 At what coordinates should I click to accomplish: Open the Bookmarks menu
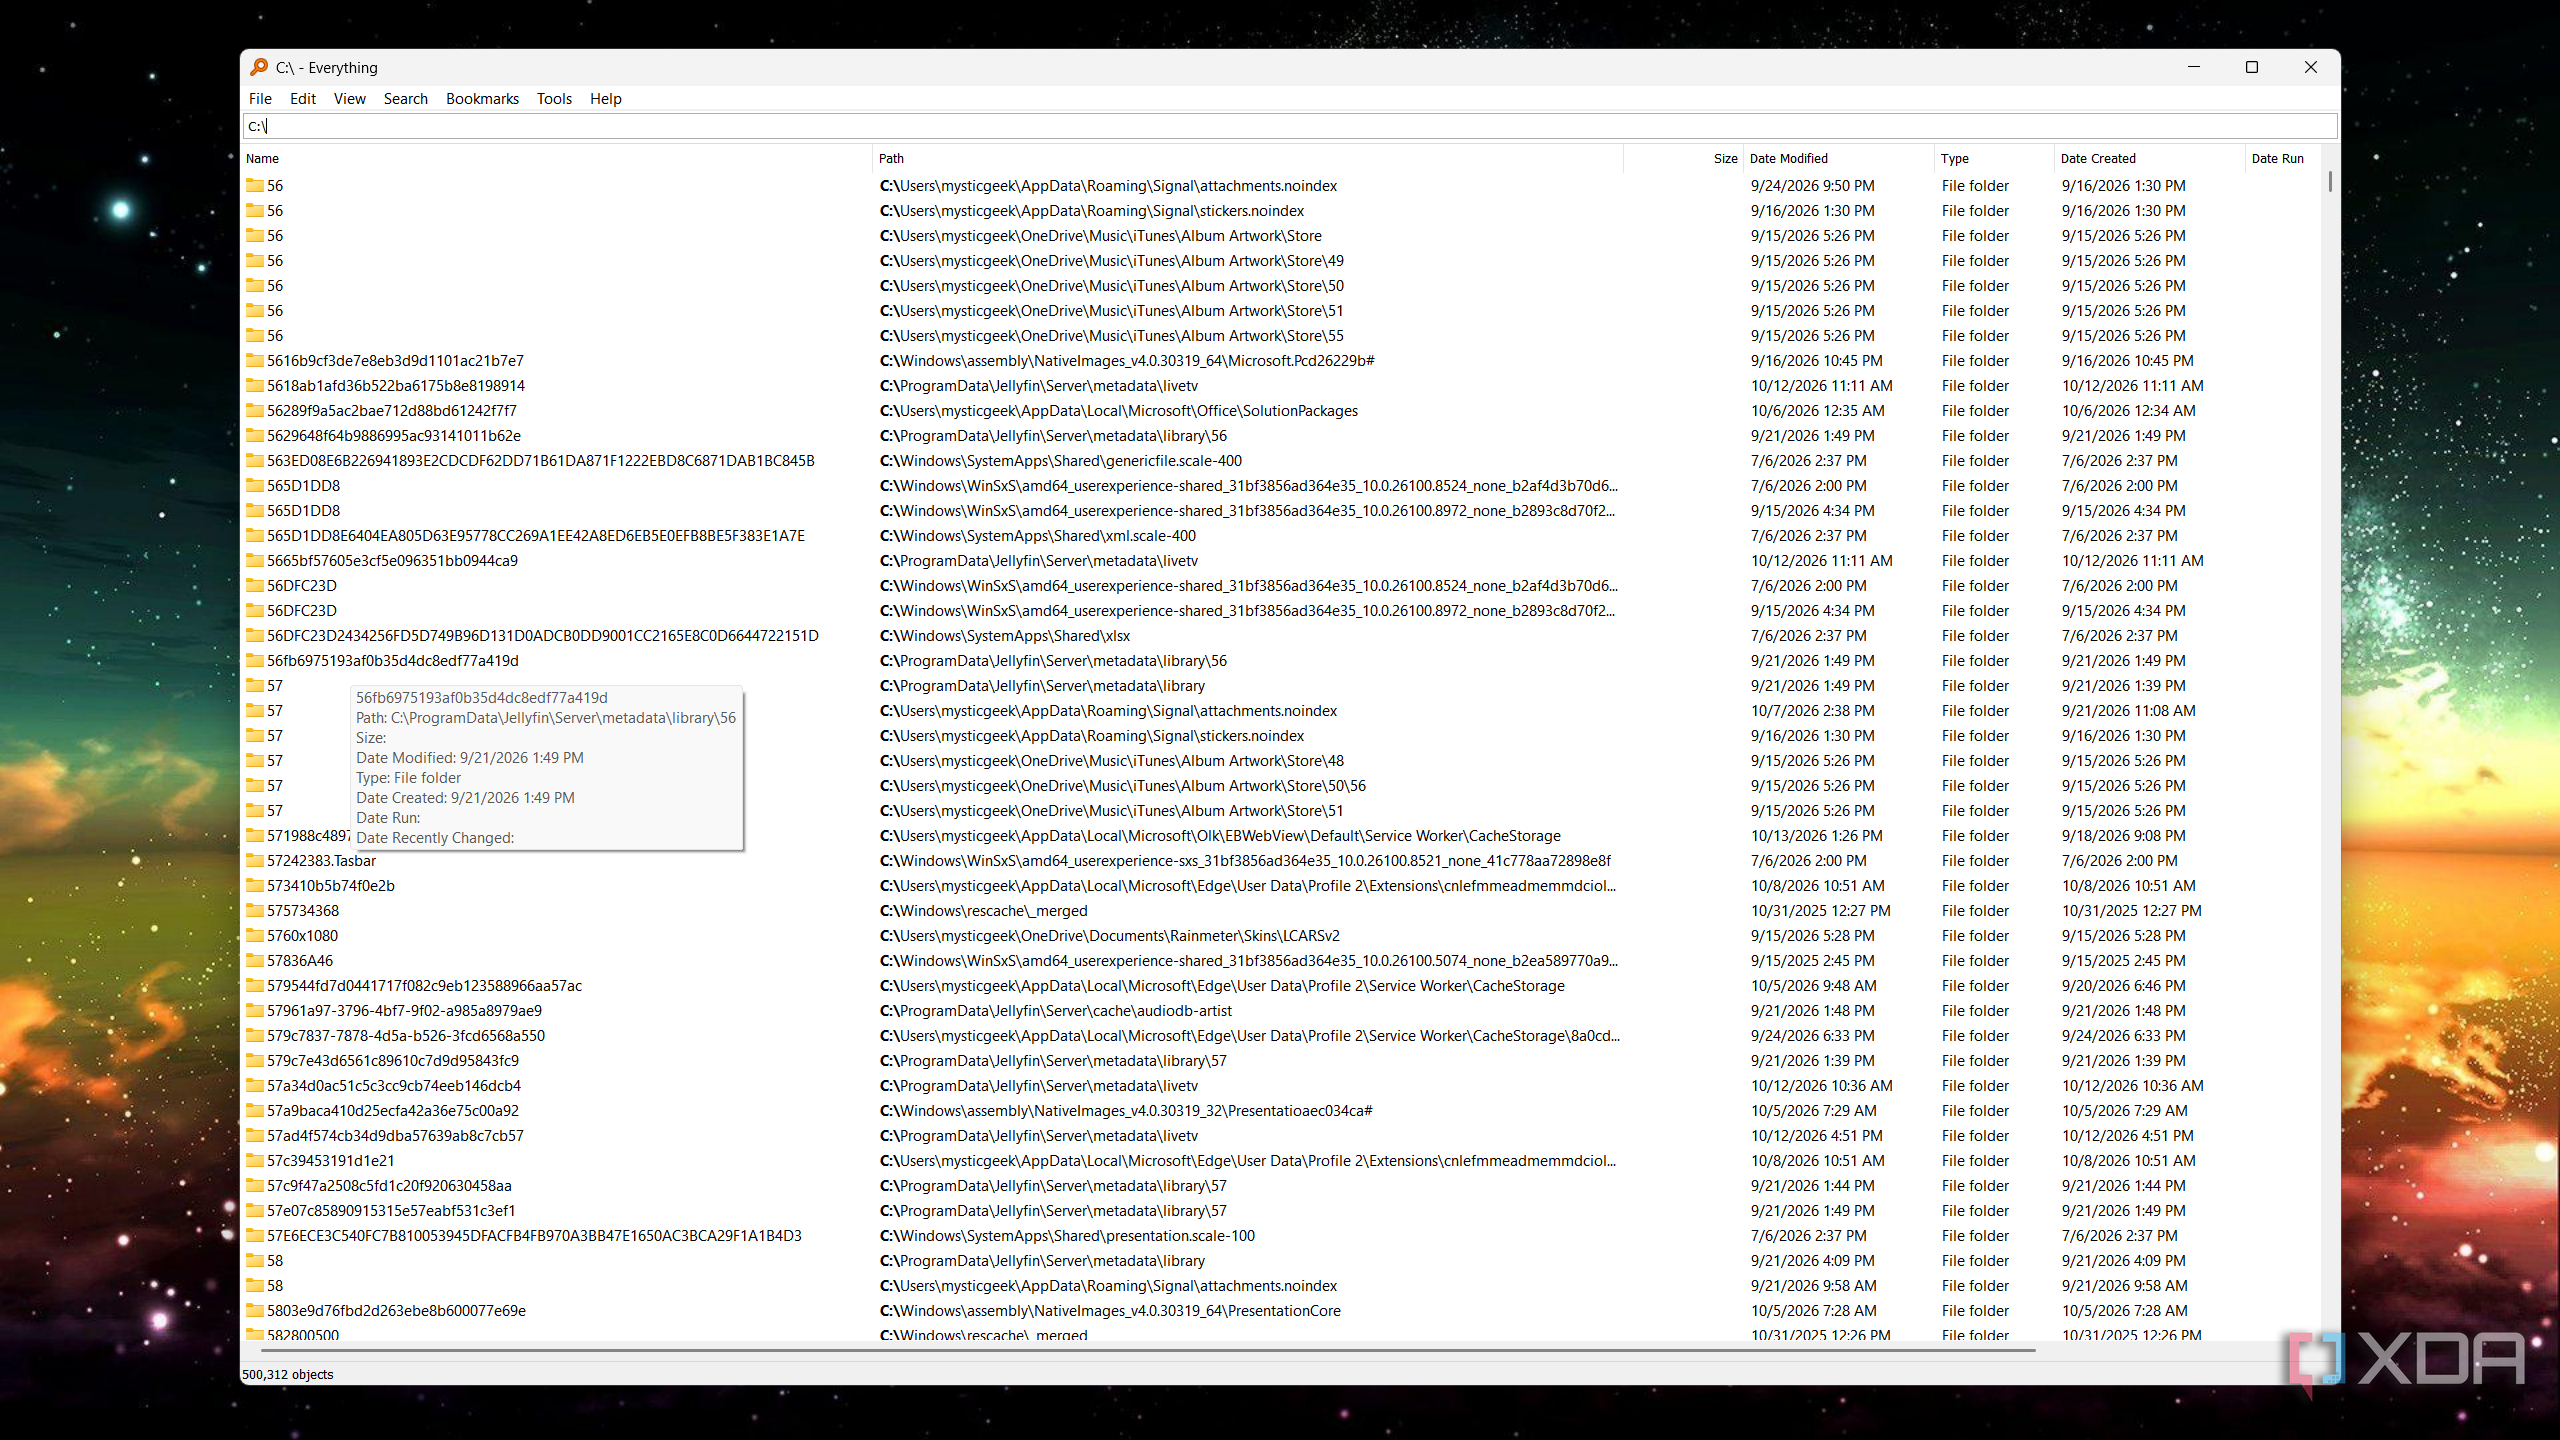482,98
